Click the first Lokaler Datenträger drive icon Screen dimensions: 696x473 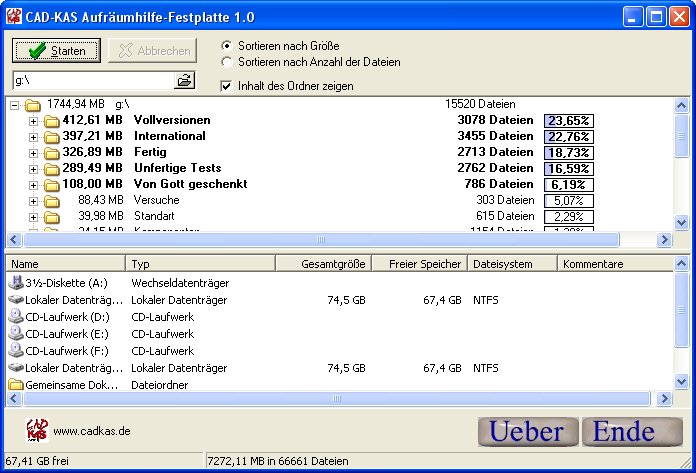(16, 300)
